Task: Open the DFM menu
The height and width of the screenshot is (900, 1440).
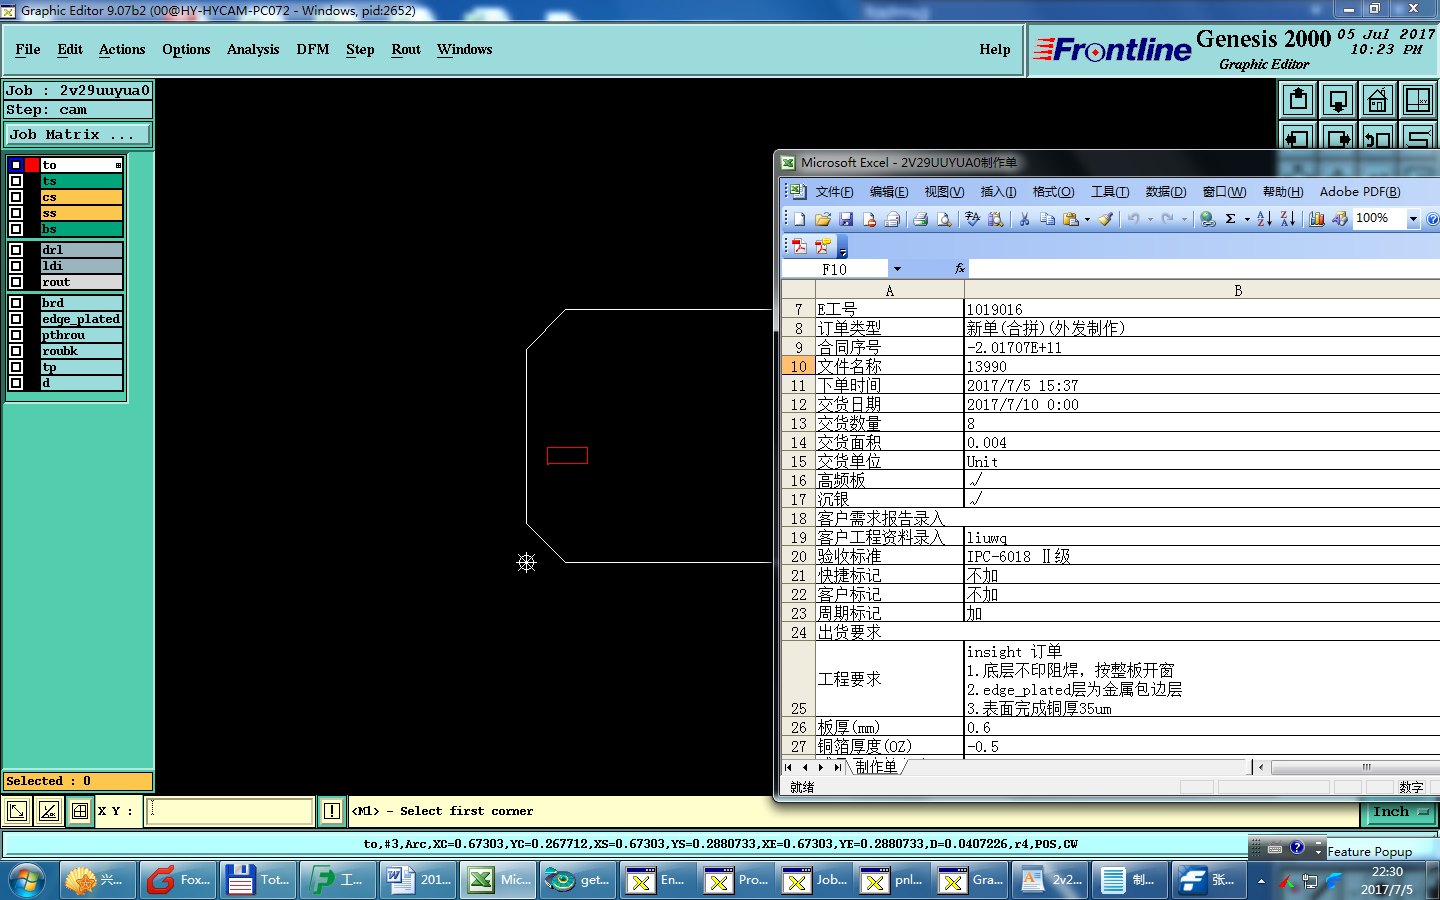Action: pos(313,49)
